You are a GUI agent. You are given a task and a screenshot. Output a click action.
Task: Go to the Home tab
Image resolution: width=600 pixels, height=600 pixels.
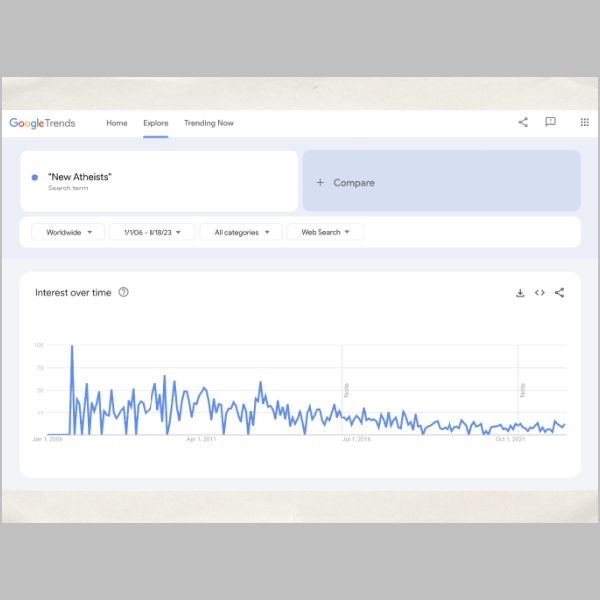[x=117, y=123]
